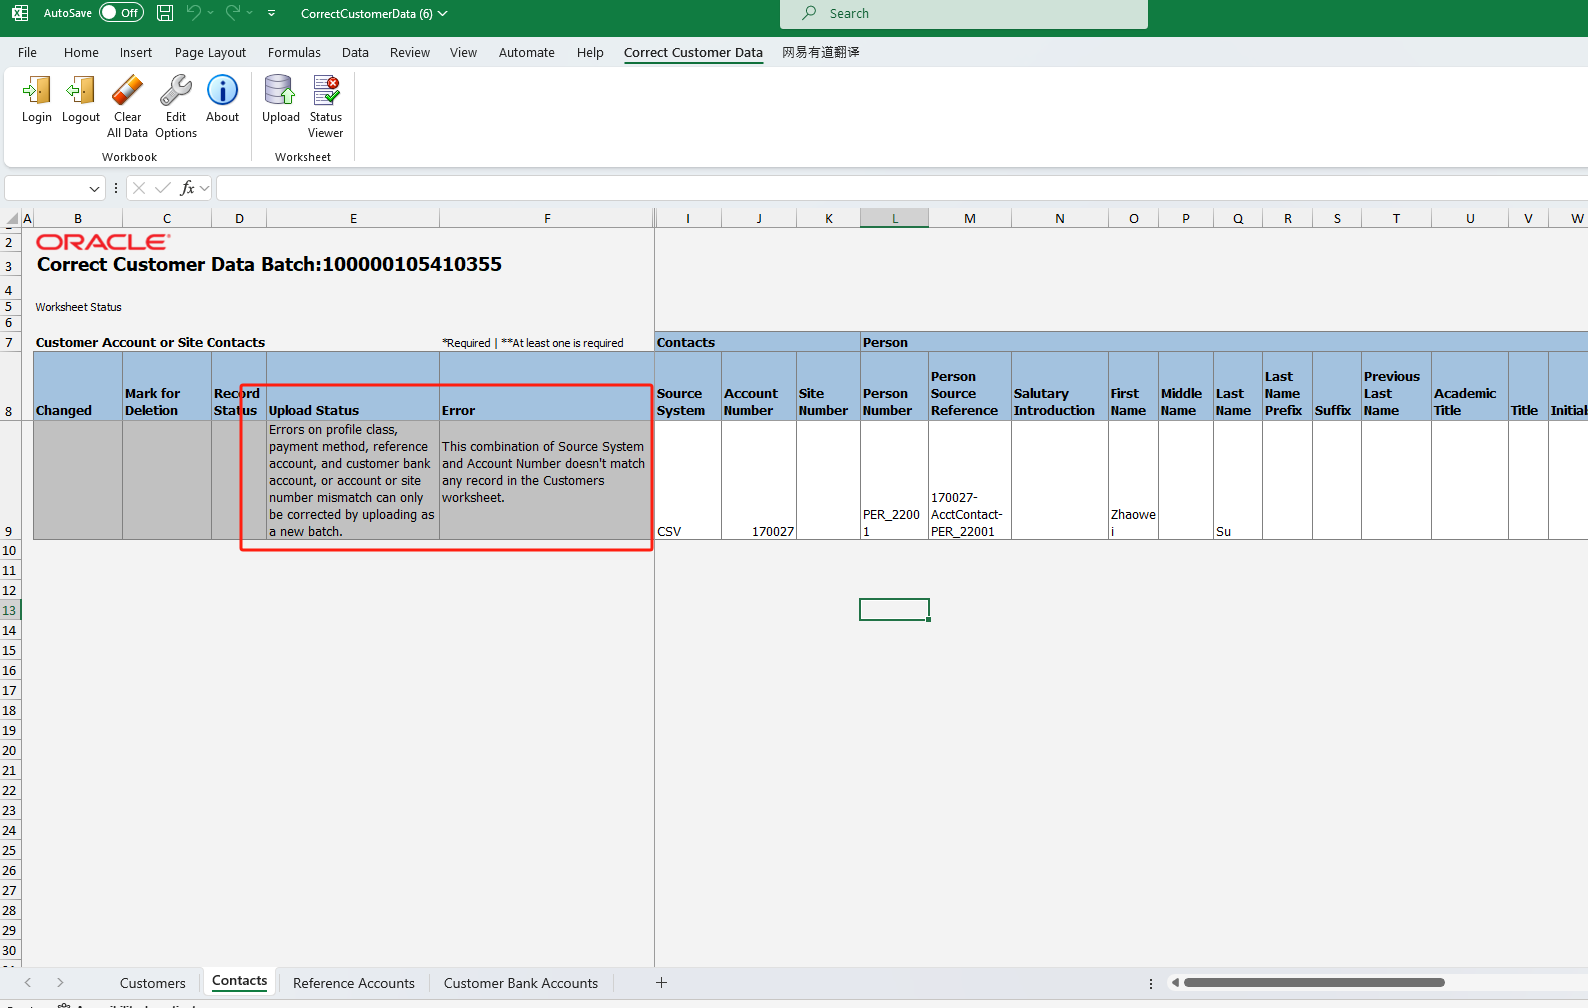1588x1008 pixels.
Task: Click the PER_22001 Person Number cell
Action: 894,480
